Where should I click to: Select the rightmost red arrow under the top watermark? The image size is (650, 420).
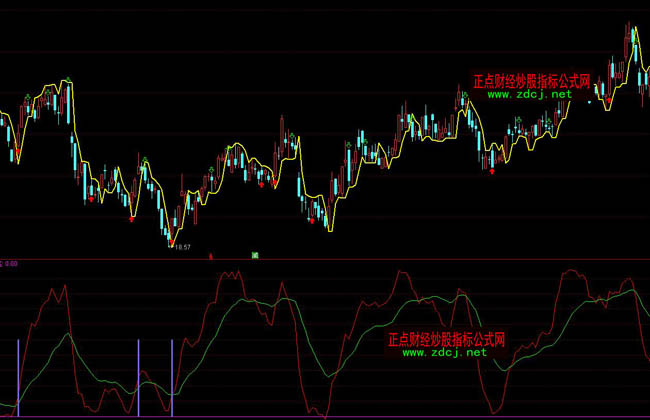click(x=491, y=170)
